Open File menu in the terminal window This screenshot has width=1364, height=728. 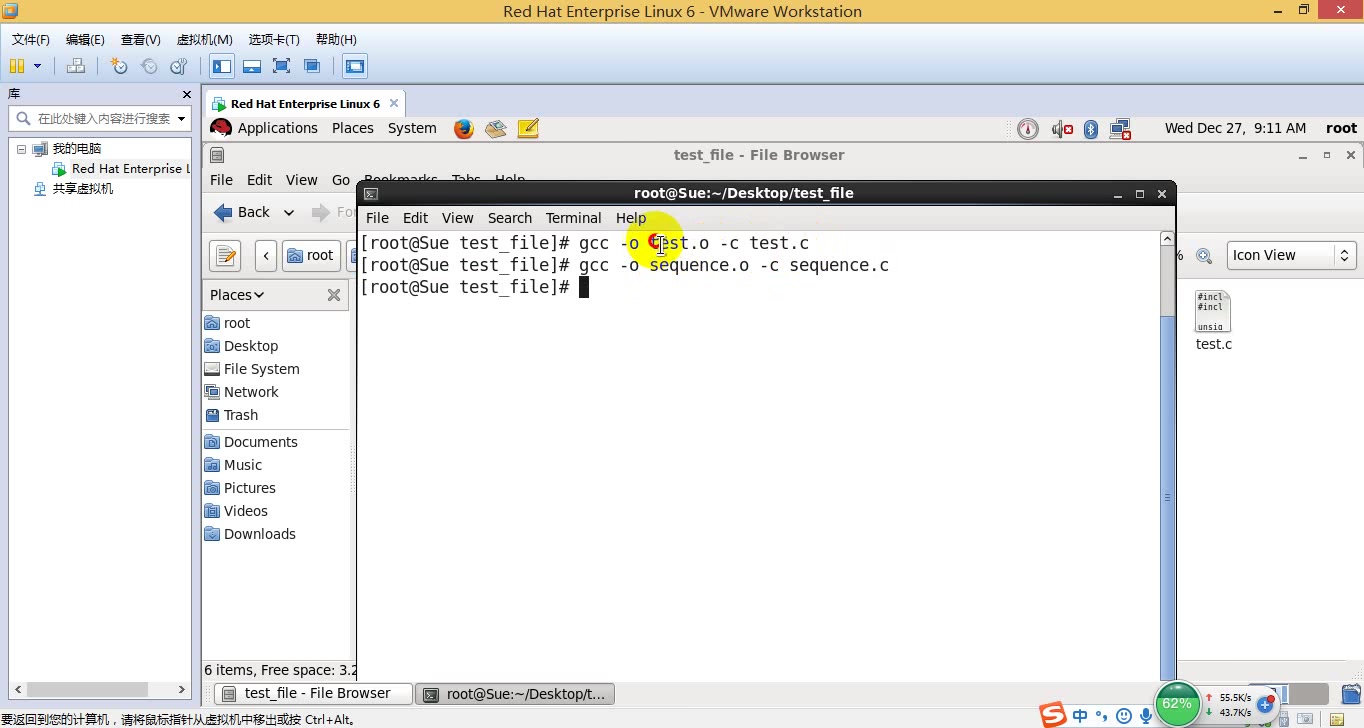point(377,218)
